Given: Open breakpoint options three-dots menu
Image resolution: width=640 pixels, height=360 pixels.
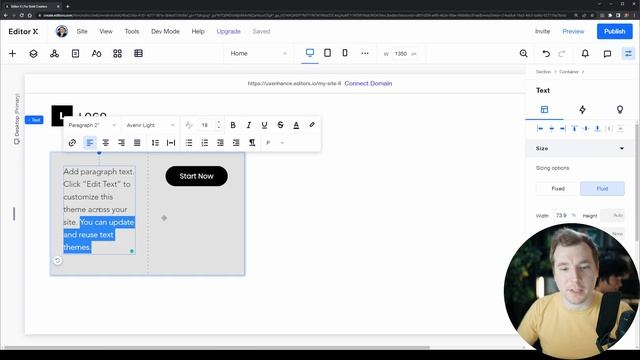Looking at the screenshot, I should pos(365,53).
